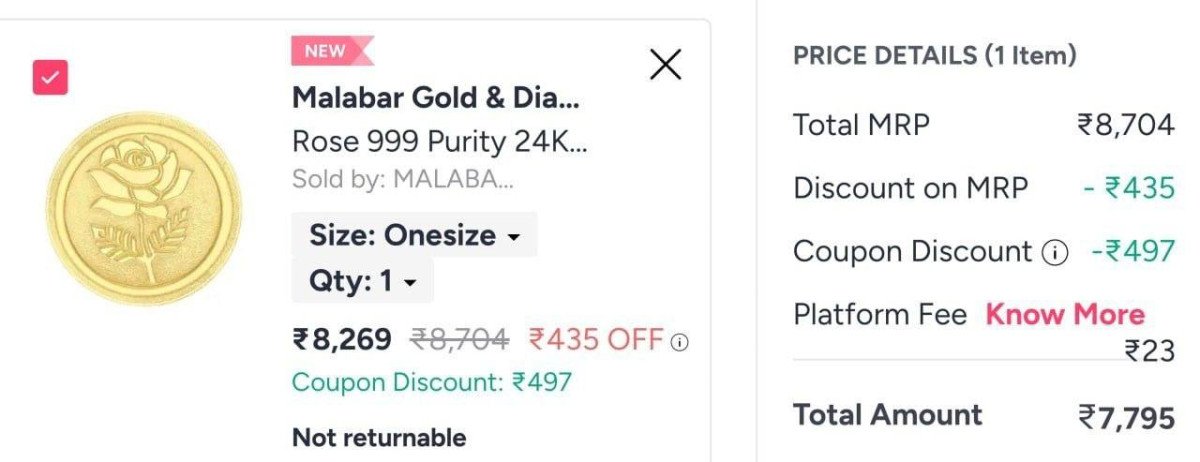The height and width of the screenshot is (462, 1200).
Task: Click the Total Amount ₹7,795 value
Action: coord(1125,416)
